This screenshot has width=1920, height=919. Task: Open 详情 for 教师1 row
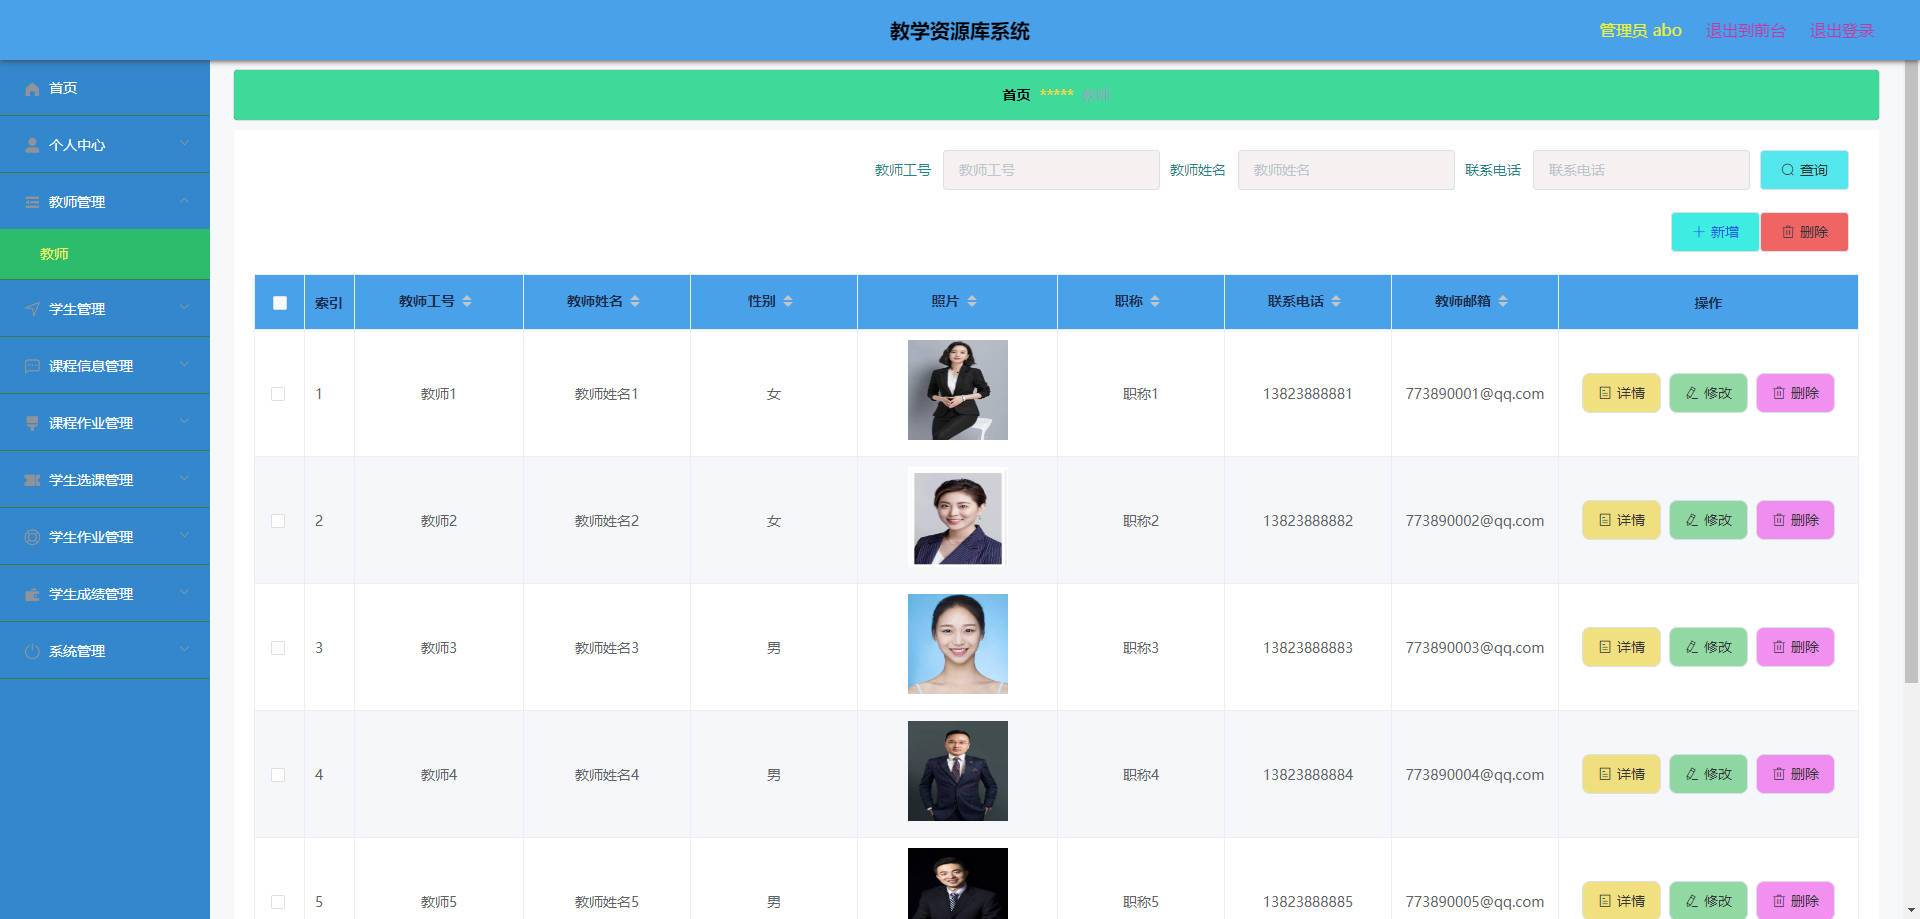click(x=1621, y=393)
